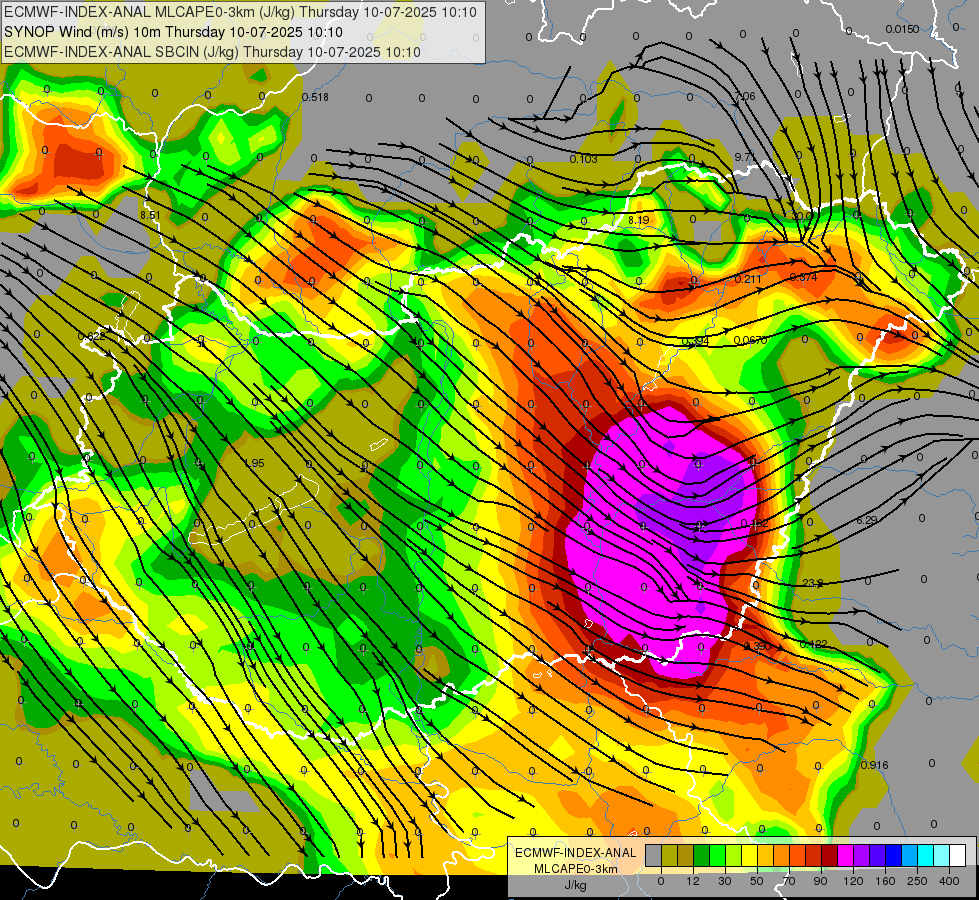Viewport: 979px width, 900px height.
Task: Pick the dark red legend swatch
Action: (830, 855)
